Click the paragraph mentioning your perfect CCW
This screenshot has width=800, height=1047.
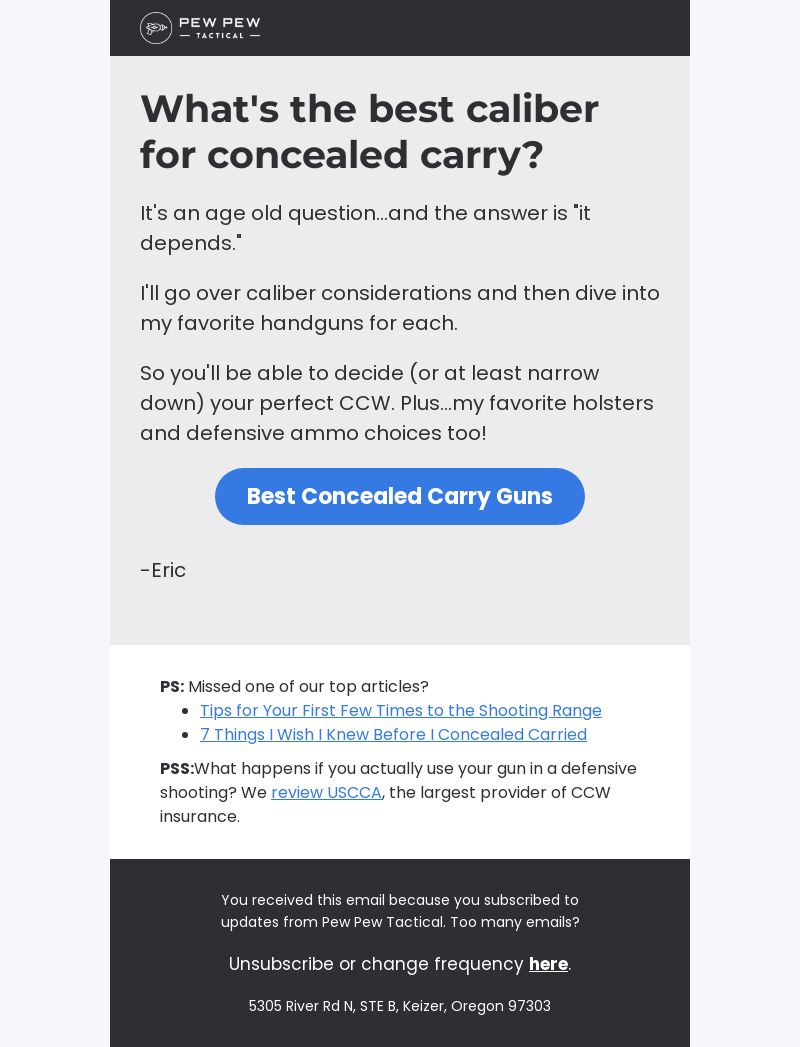click(397, 403)
